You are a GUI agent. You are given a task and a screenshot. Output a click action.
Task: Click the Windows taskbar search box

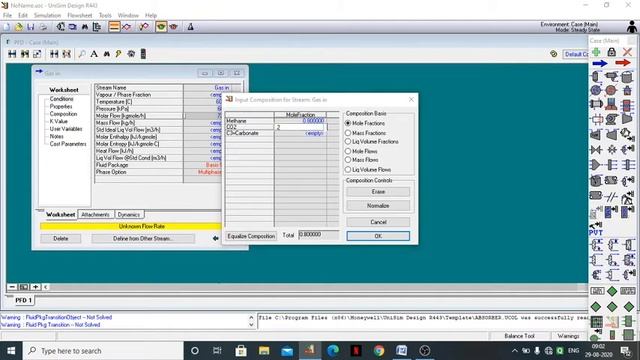click(104, 351)
